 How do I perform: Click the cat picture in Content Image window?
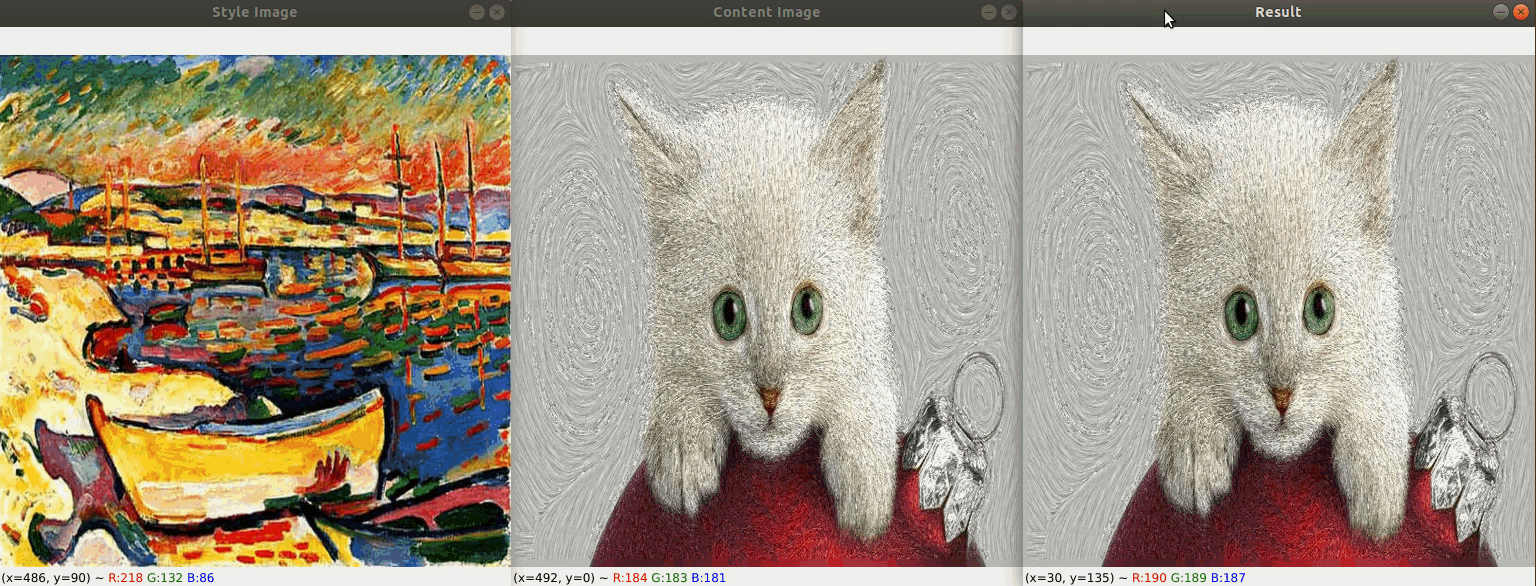tap(767, 311)
